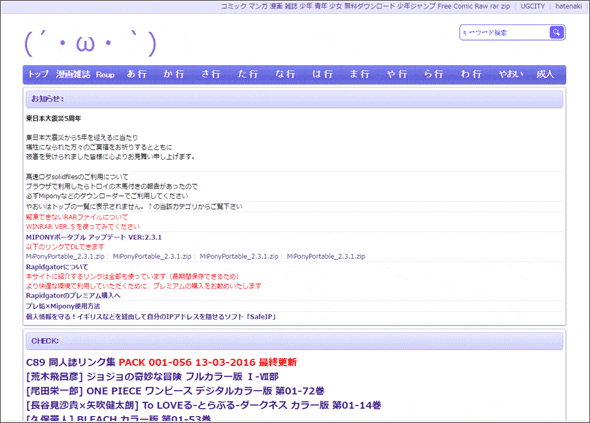The height and width of the screenshot is (423, 590).
Task: Download fourth MiPonyPortable_2.3.1.zip link
Action: click(326, 256)
